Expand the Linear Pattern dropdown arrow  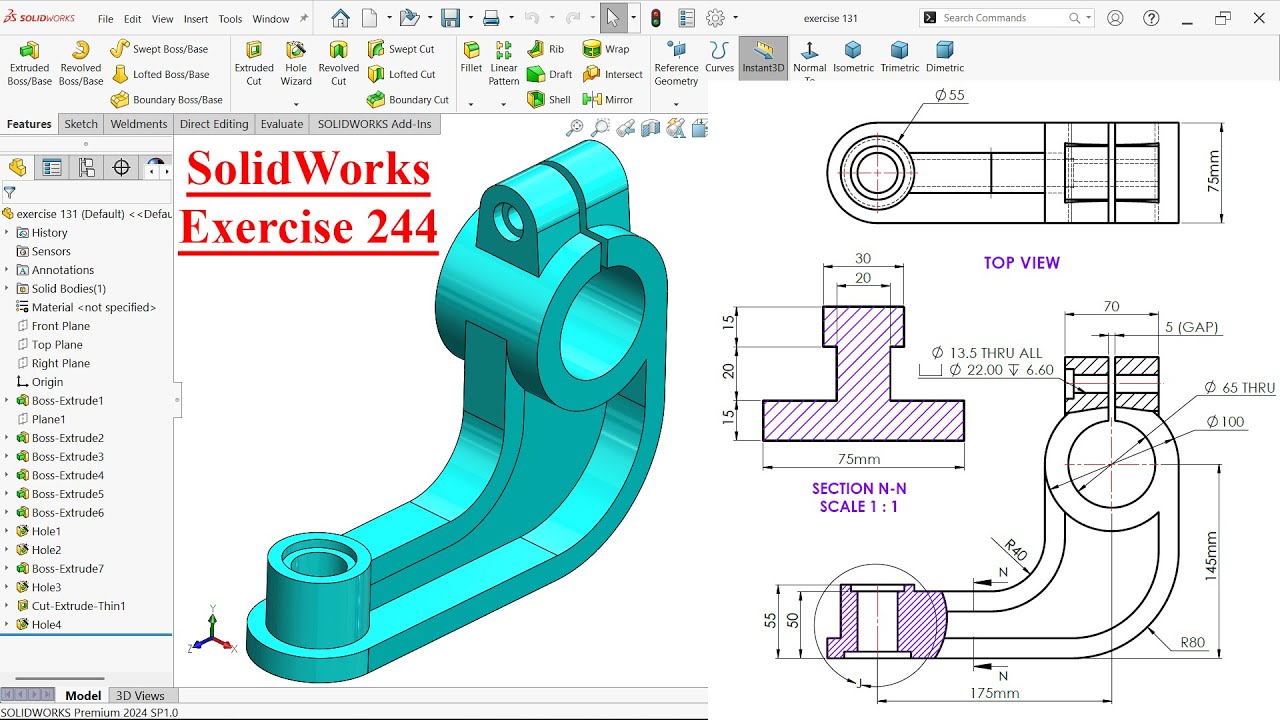tap(504, 103)
